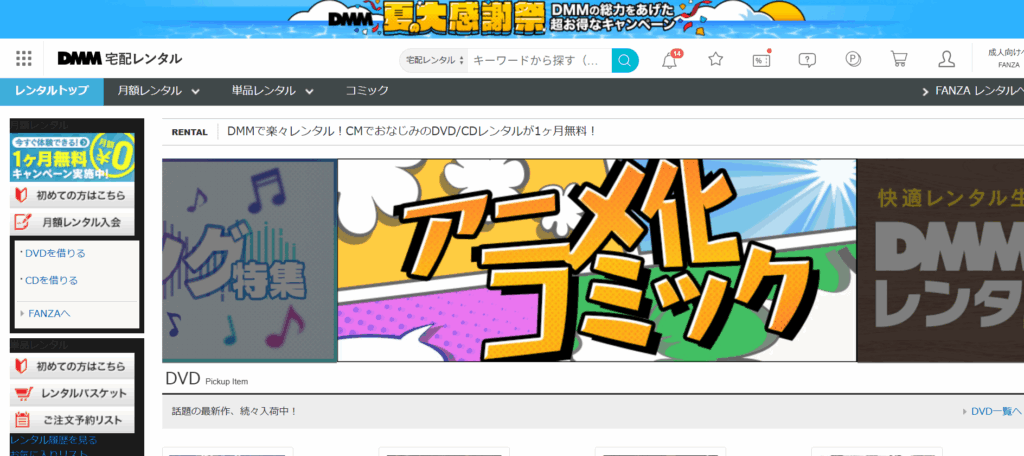Click the 快適レンタル生活 DMM carousel slide
The width and height of the screenshot is (1024, 456).
point(940,260)
